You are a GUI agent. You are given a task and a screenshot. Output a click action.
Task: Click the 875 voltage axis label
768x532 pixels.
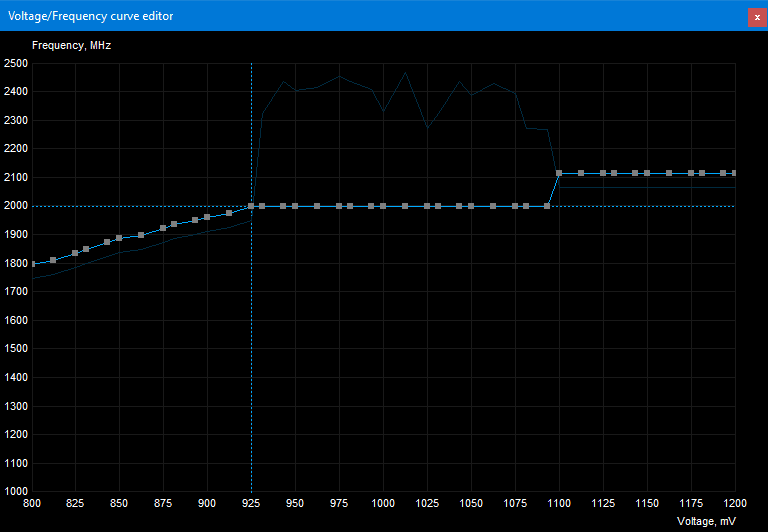163,504
